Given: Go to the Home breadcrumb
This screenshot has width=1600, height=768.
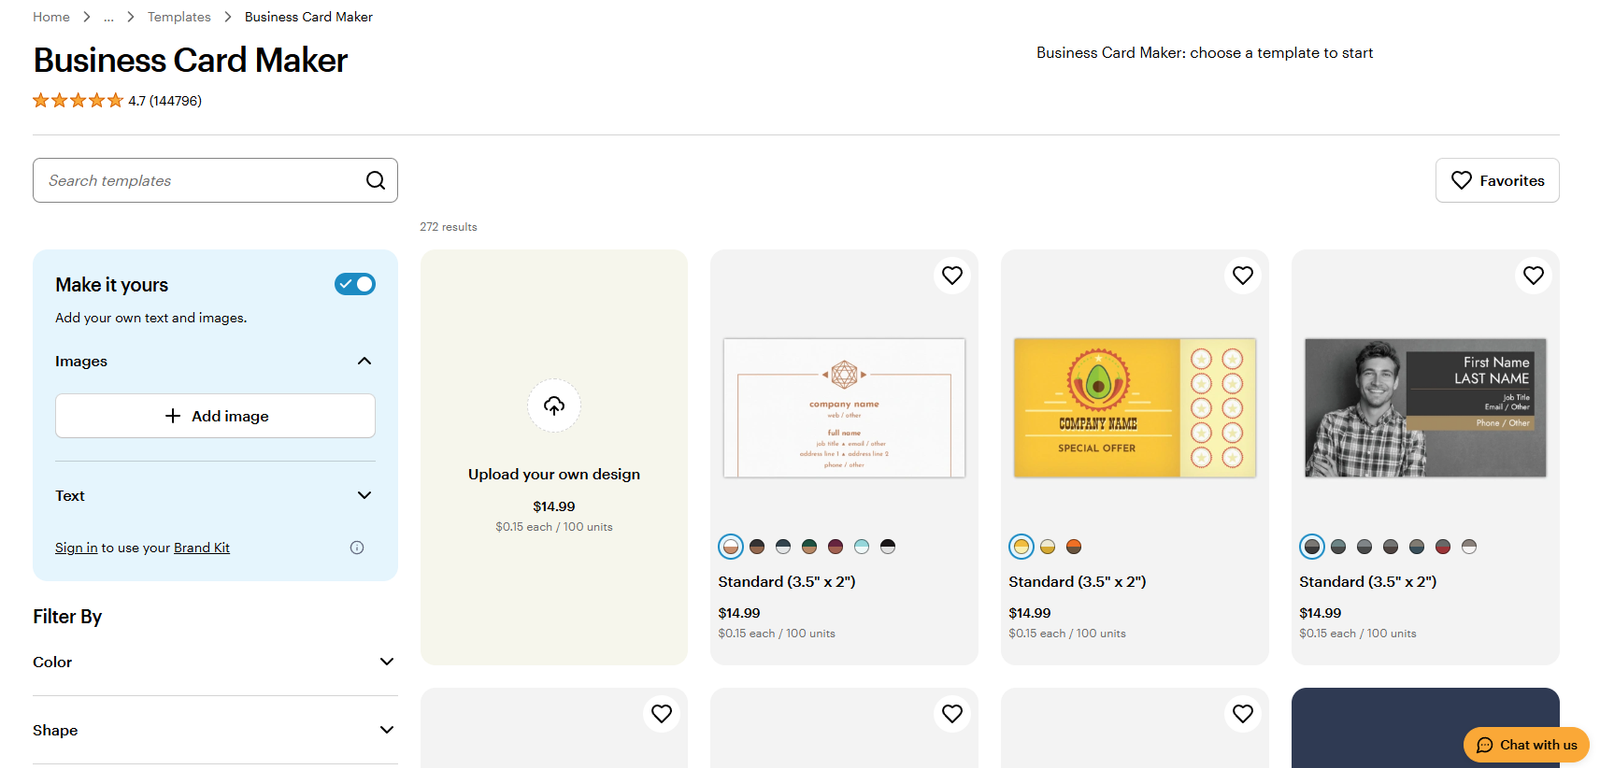Looking at the screenshot, I should coord(51,17).
